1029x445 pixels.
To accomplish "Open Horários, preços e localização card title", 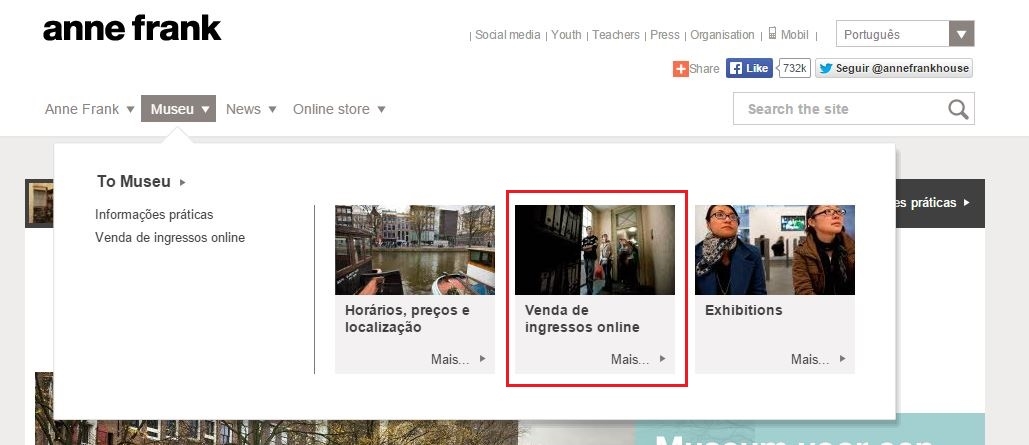I will [408, 318].
